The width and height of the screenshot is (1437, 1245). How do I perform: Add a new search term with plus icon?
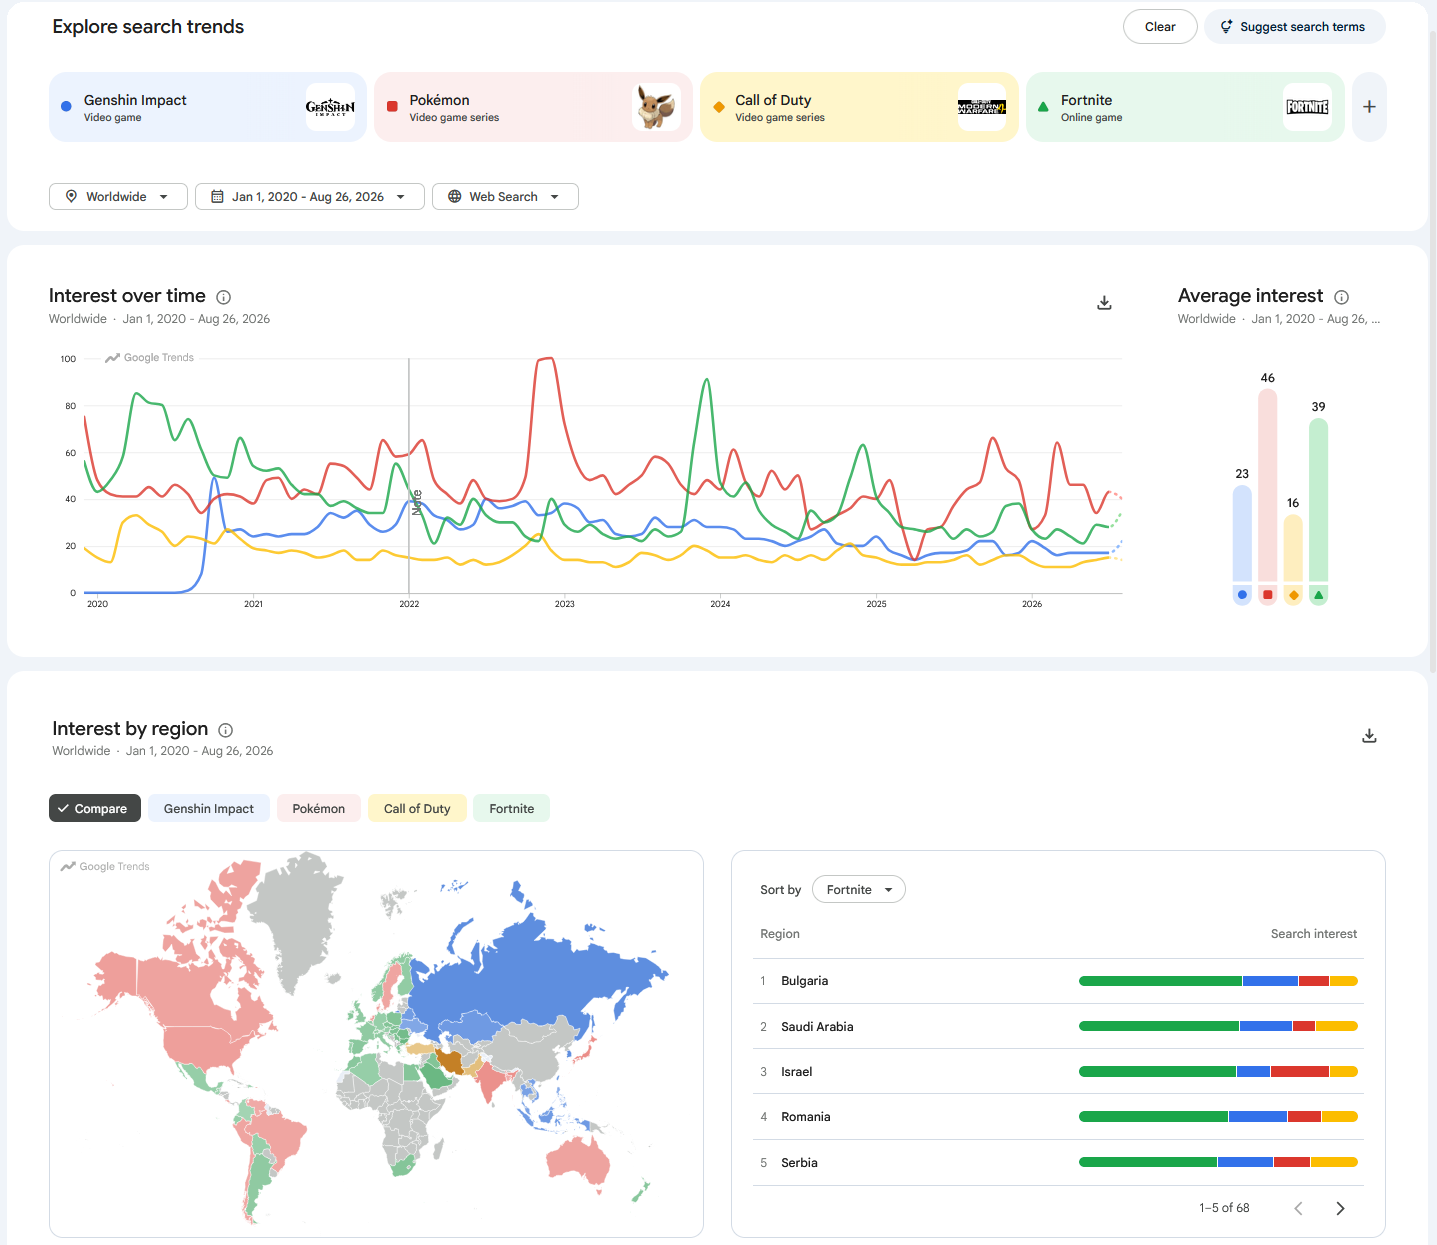[x=1369, y=107]
